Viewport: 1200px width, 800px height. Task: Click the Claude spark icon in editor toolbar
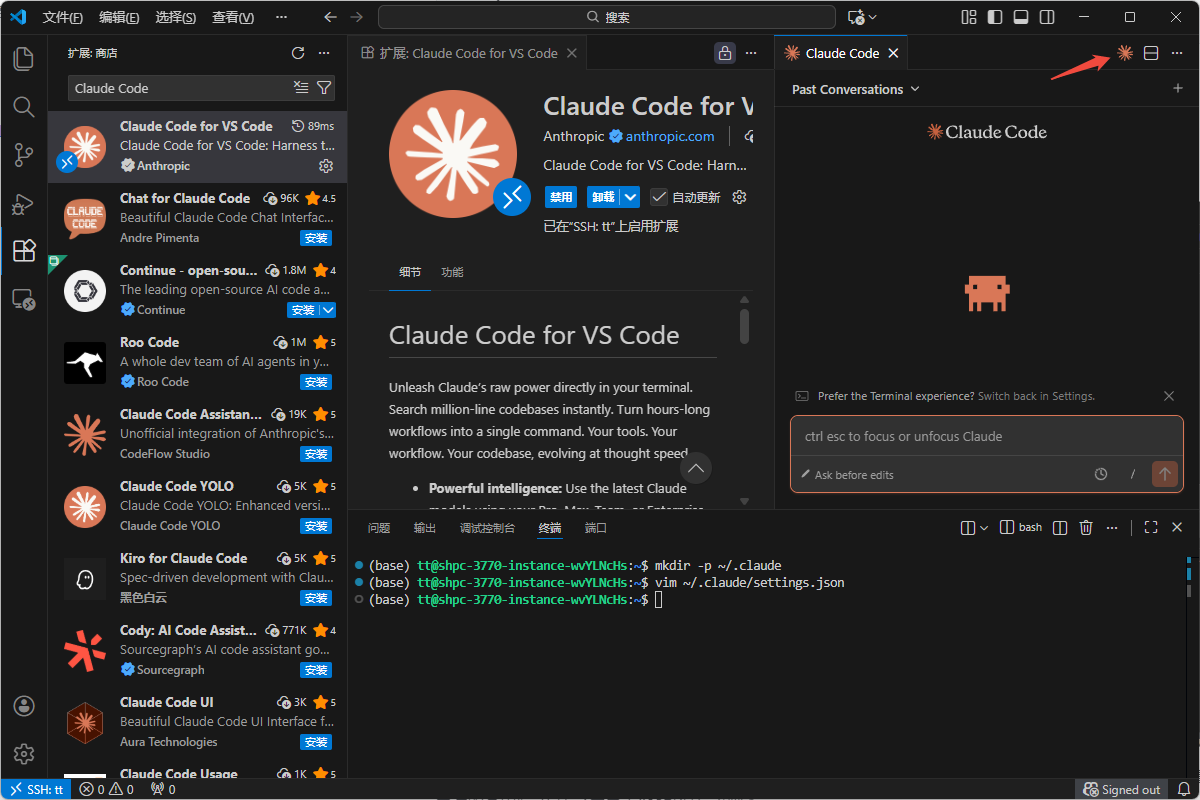1125,53
